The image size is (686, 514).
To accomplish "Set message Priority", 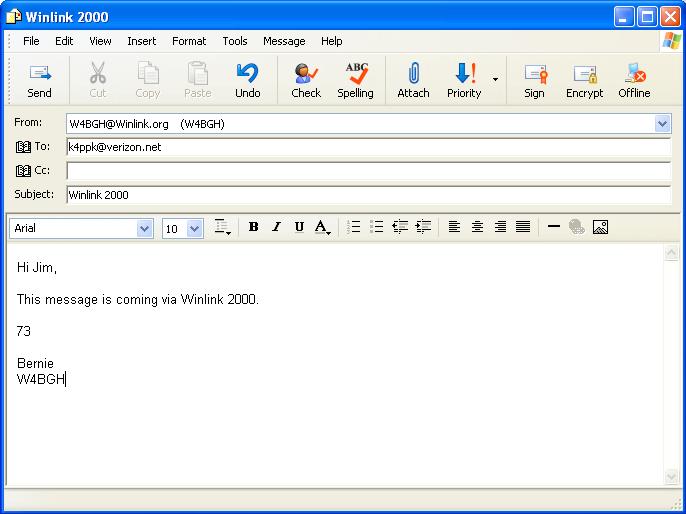I will point(464,80).
